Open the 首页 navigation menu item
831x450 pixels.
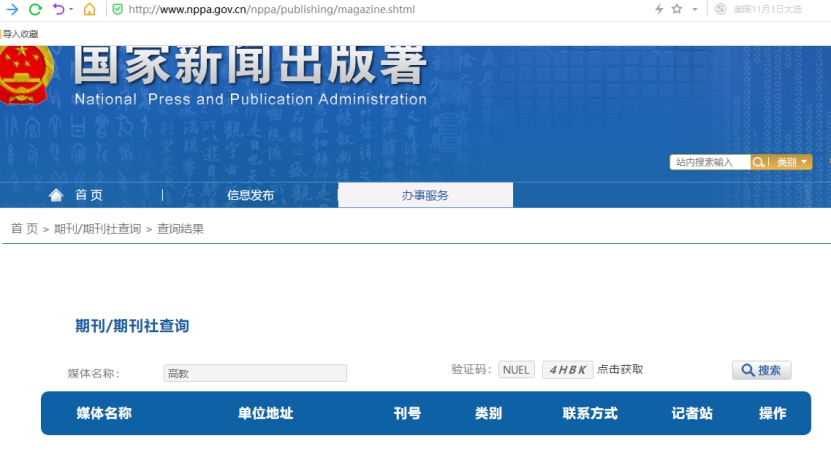click(x=89, y=195)
